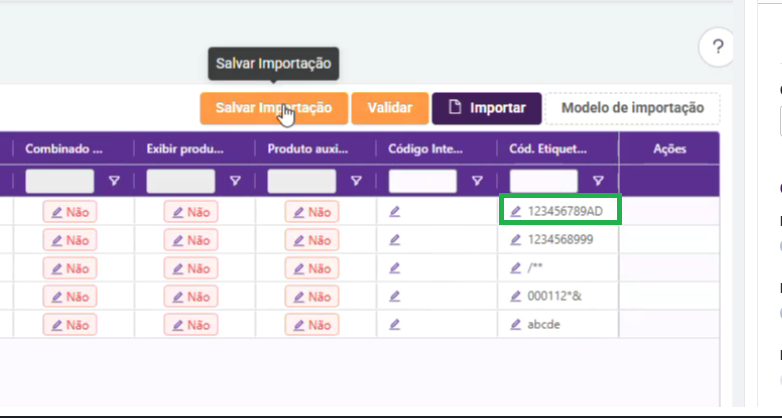Toggle first row Exibir produto Não value
782x418 pixels.
tap(190, 212)
